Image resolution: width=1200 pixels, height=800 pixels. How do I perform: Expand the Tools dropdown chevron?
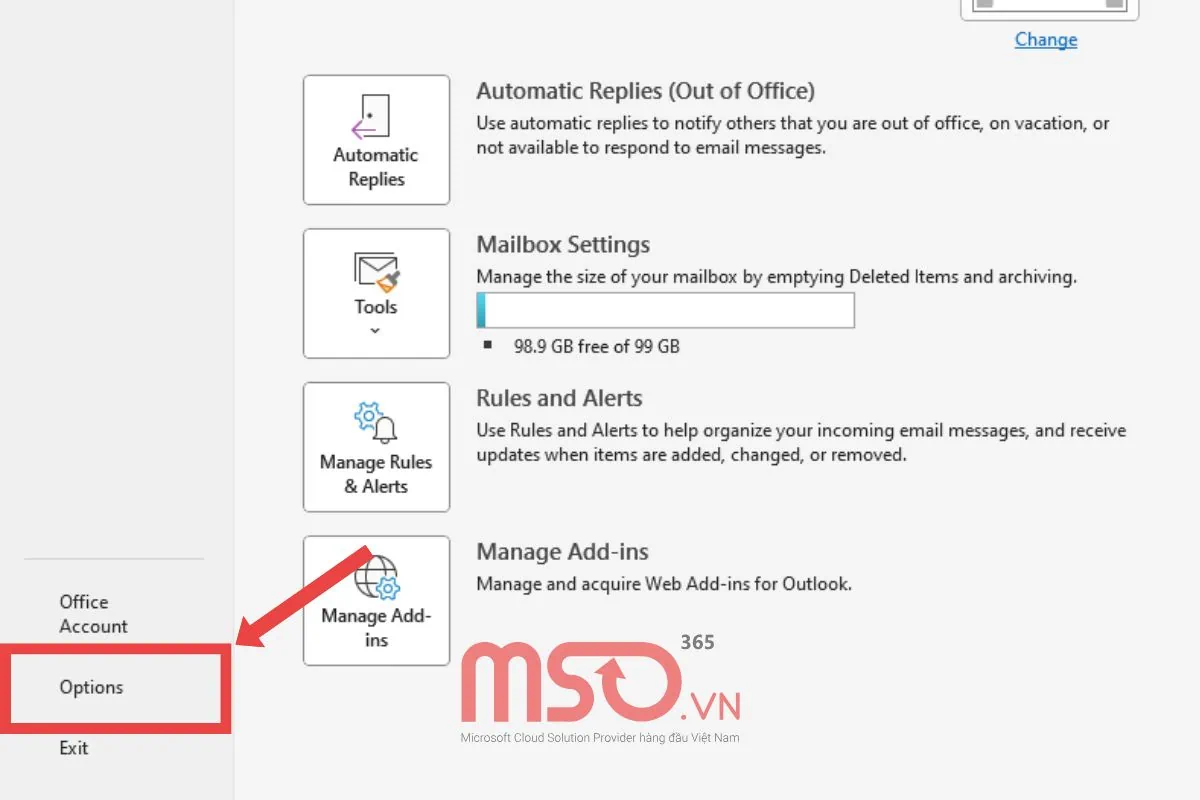point(375,331)
